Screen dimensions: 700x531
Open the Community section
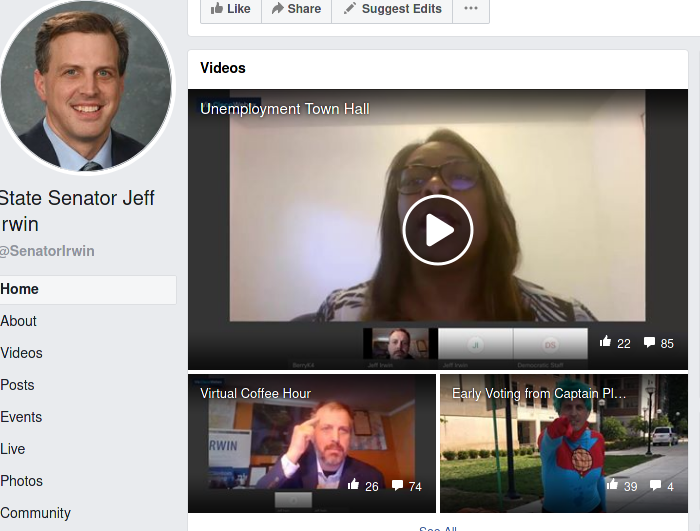pos(35,513)
